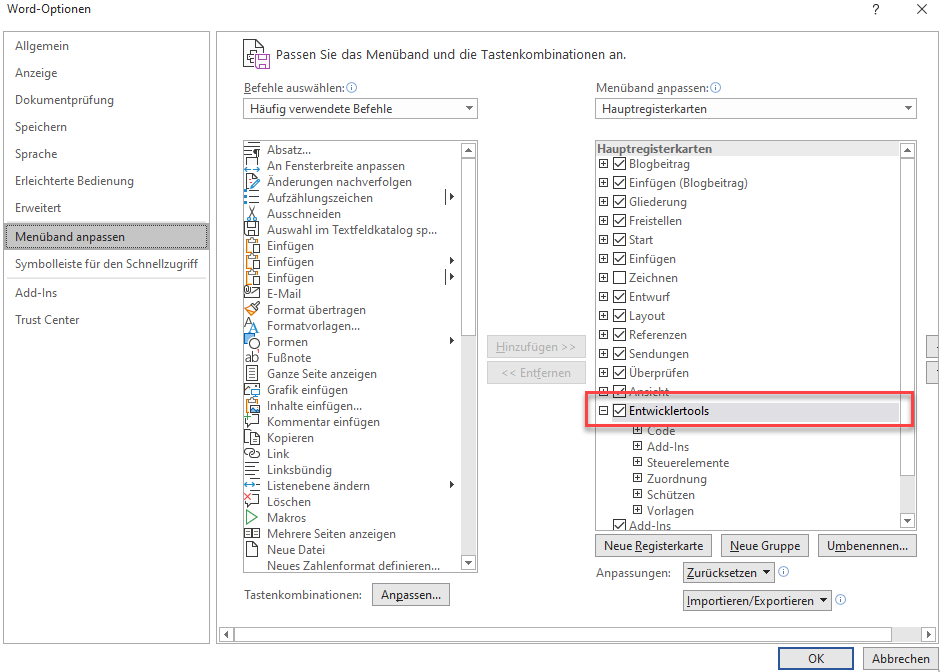Toggle the Referenzen checkbox
This screenshot has height=672, width=941.
click(619, 335)
